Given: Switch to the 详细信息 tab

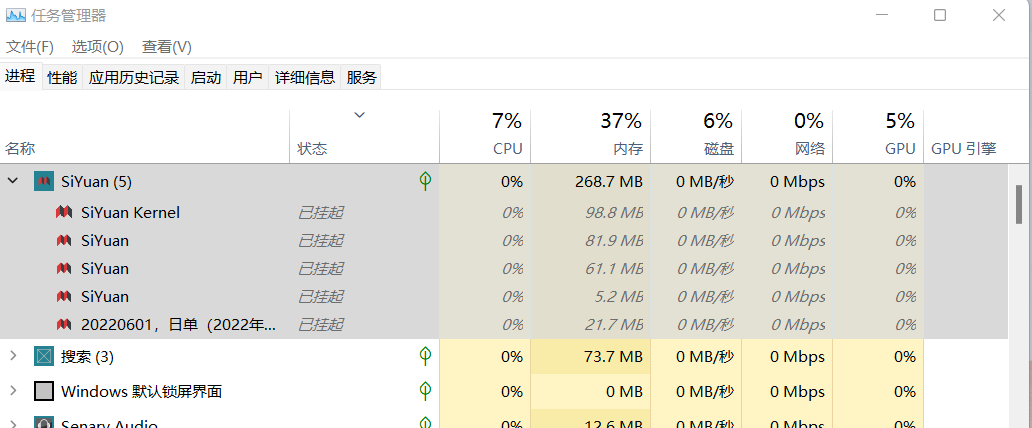Looking at the screenshot, I should pyautogui.click(x=305, y=77).
